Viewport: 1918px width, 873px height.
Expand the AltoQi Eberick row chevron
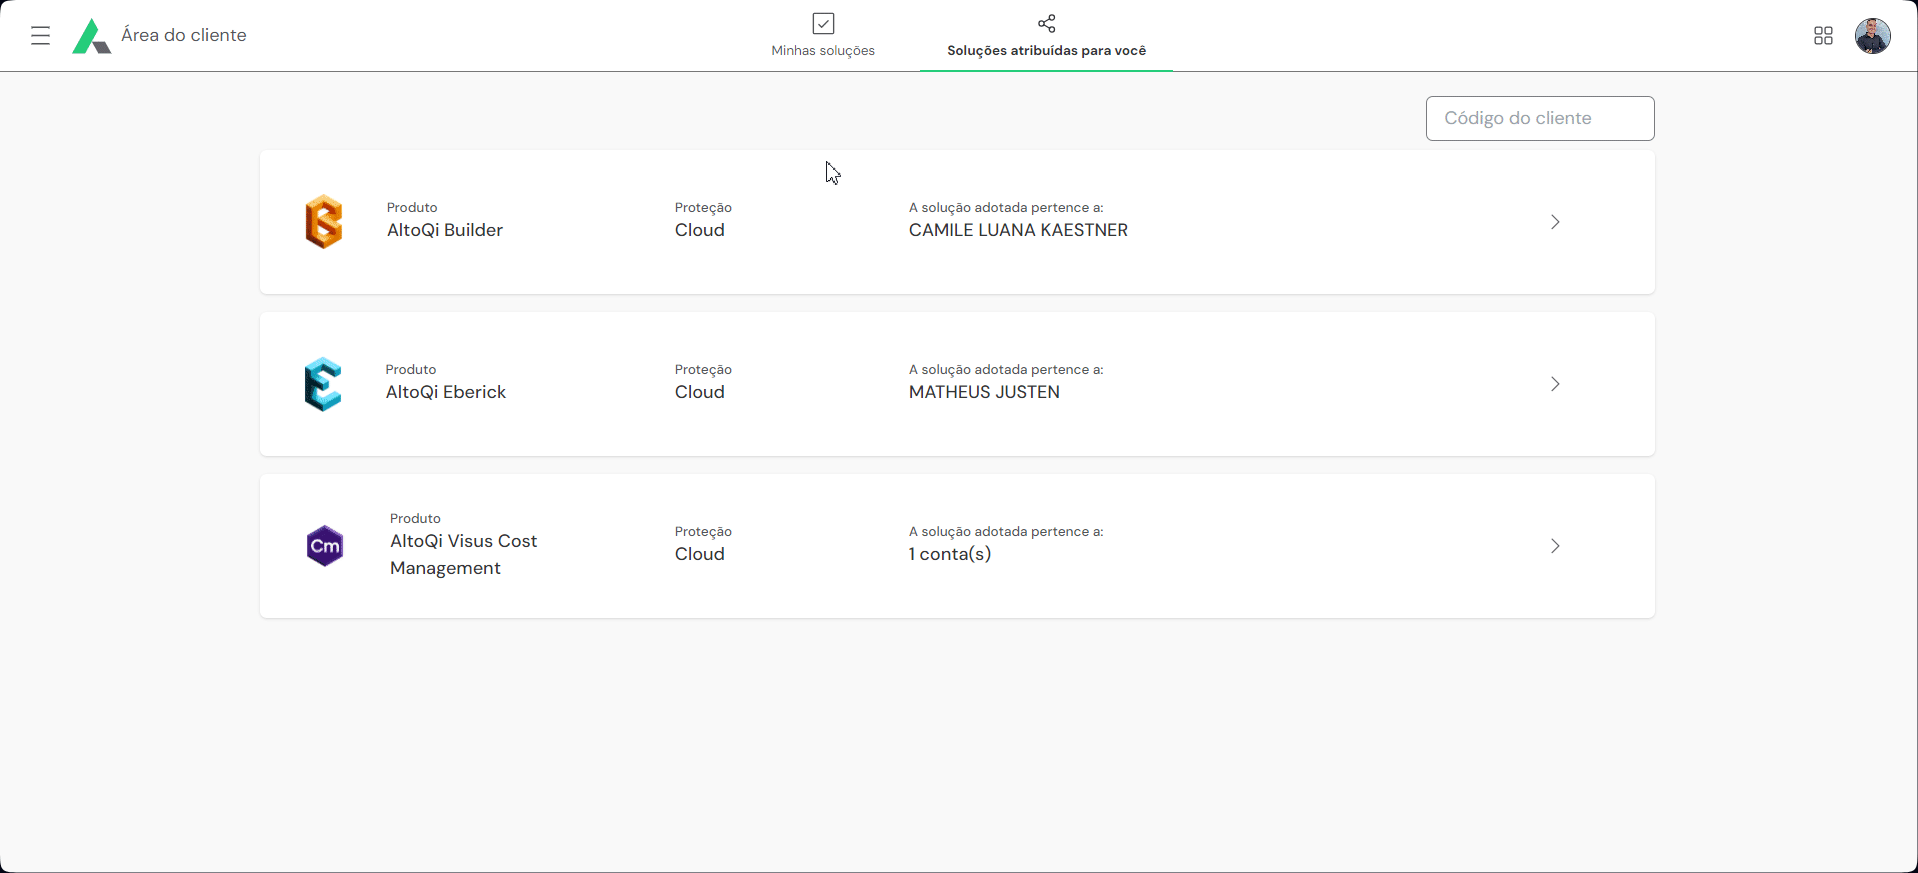point(1555,384)
